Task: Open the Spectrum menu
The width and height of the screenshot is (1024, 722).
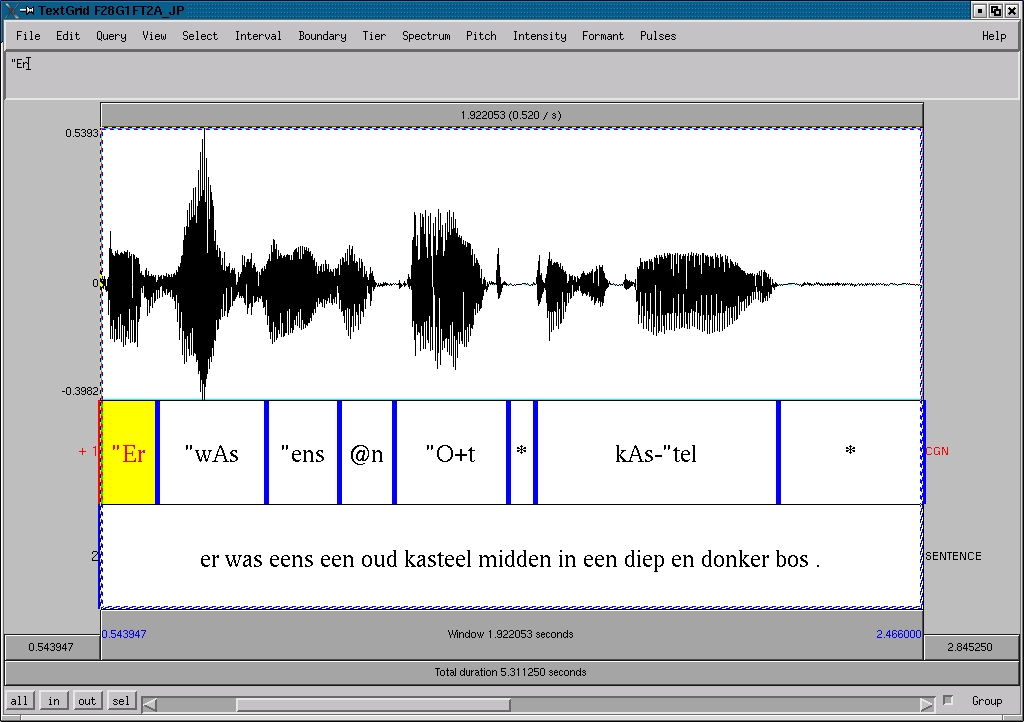Action: click(x=426, y=36)
